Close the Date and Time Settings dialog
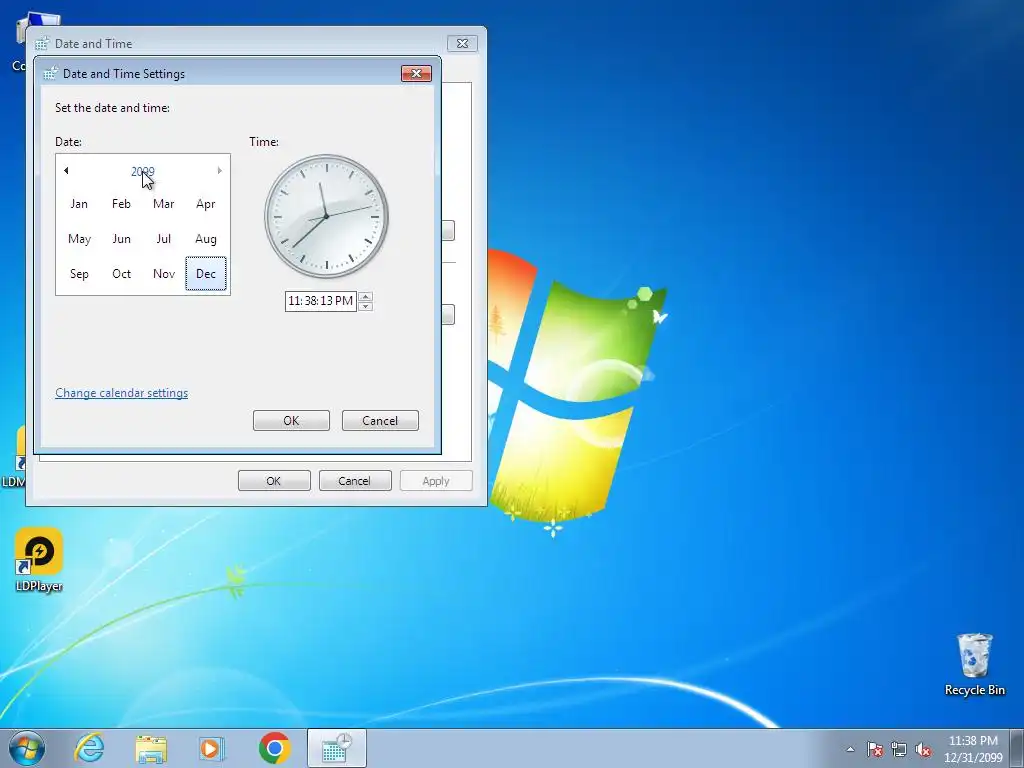The image size is (1024, 768). pyautogui.click(x=416, y=73)
